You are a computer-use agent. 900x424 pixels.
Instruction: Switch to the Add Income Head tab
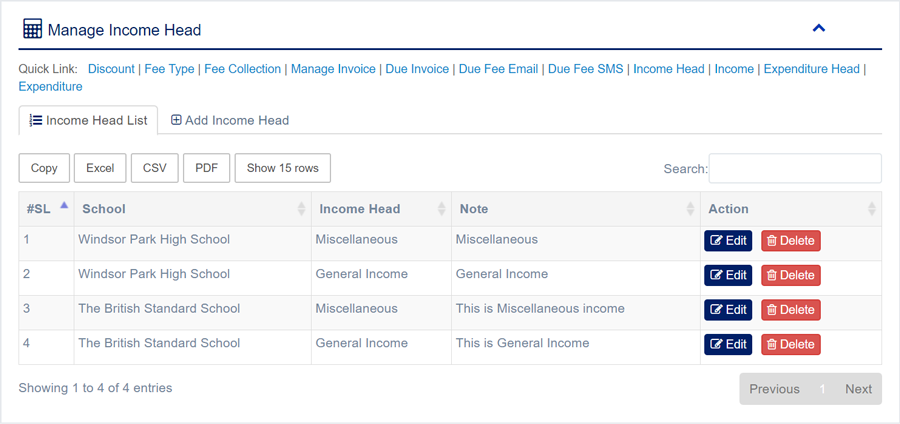click(x=230, y=120)
